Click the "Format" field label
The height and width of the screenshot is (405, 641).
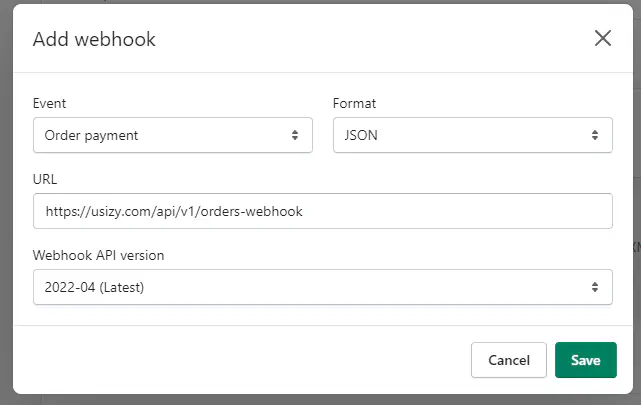(354, 103)
